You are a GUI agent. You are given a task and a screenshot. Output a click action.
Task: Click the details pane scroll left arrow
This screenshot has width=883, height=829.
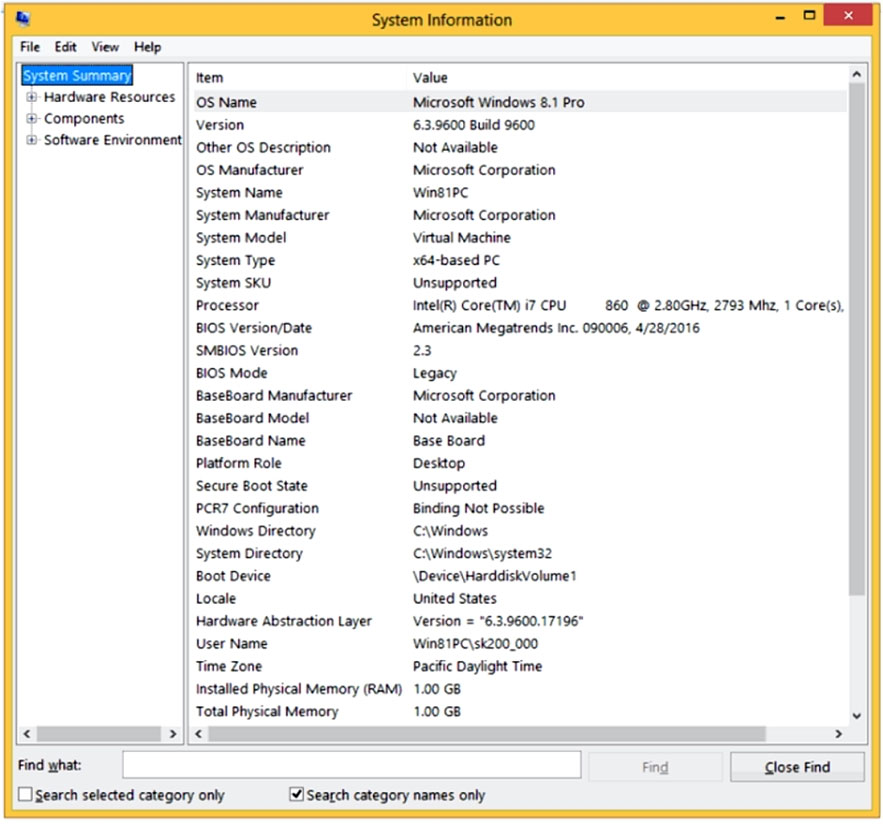click(198, 734)
